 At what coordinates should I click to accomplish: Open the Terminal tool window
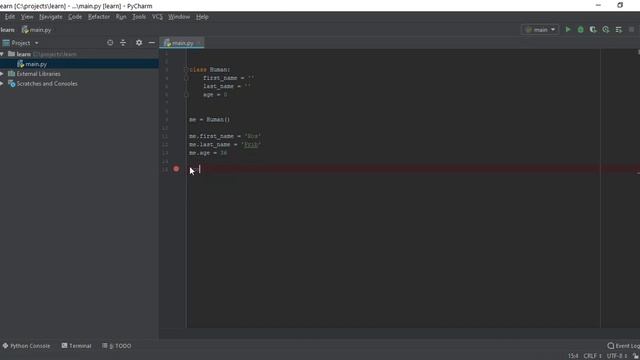76,346
